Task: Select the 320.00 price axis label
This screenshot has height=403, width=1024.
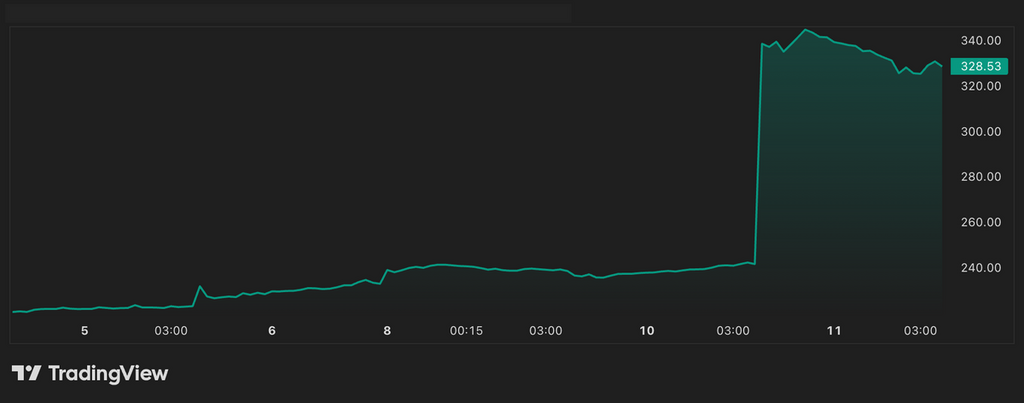Action: 980,86
